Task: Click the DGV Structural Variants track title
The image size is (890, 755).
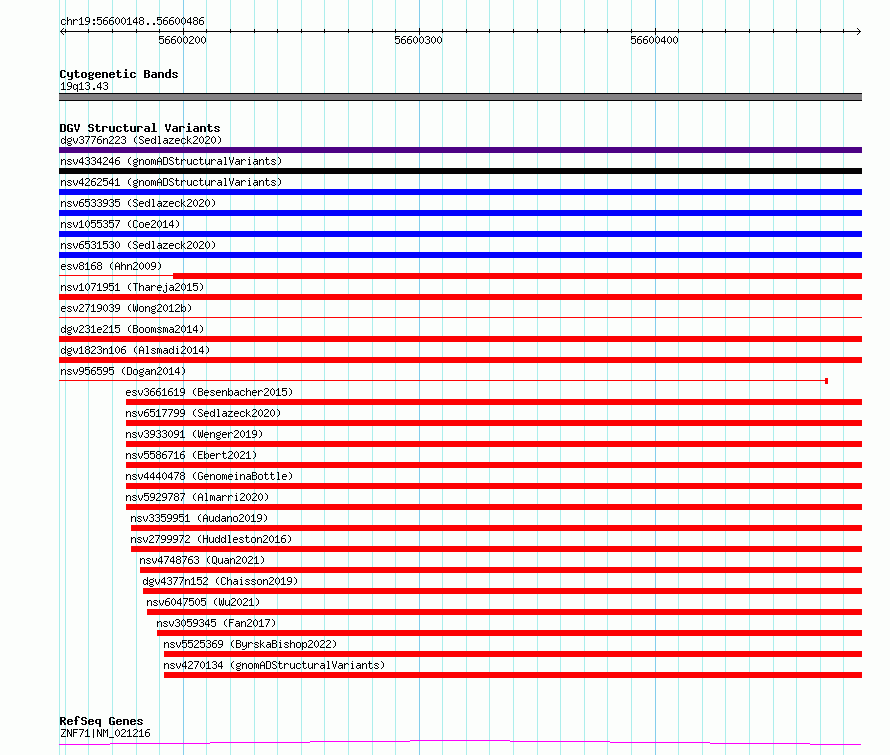Action: 140,128
